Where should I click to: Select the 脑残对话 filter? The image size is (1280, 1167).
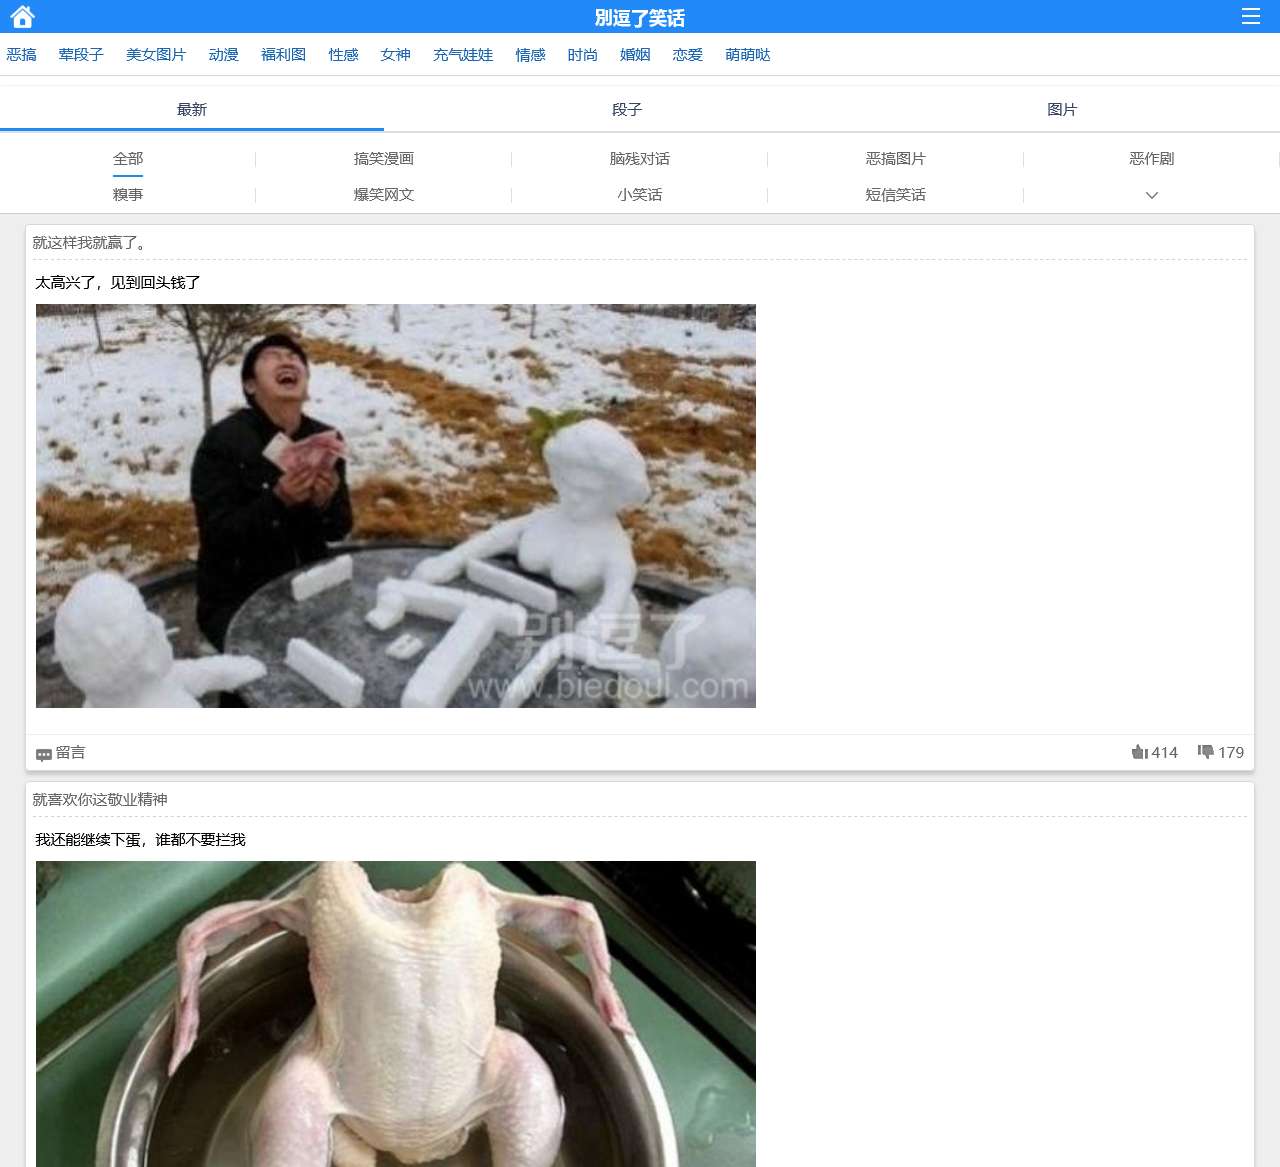pyautogui.click(x=640, y=159)
